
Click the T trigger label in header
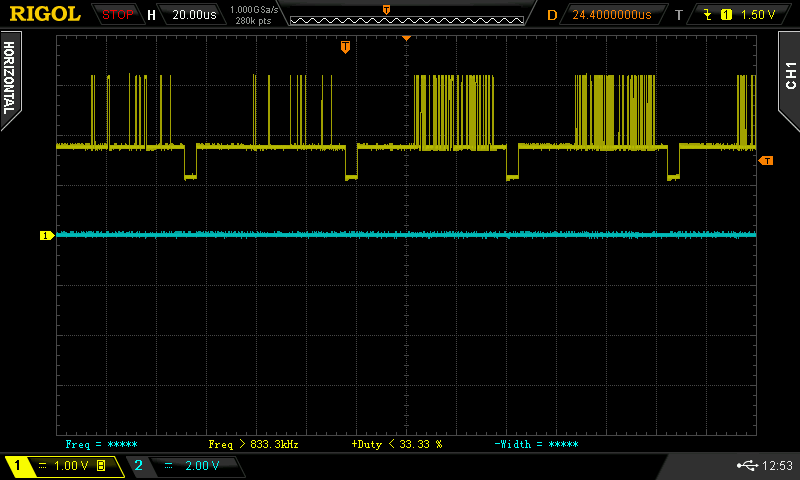[x=679, y=15]
